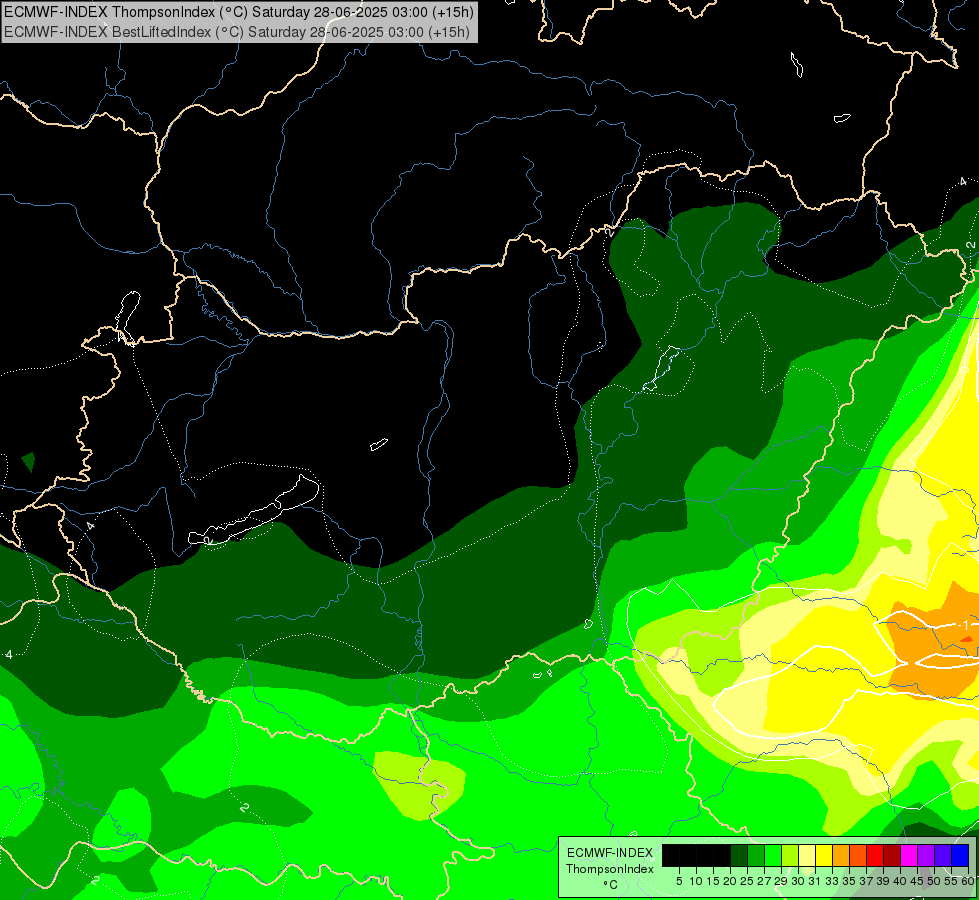Click the dark green 20–25 legend swatch
Viewport: 979px width, 900px height.
[739, 855]
